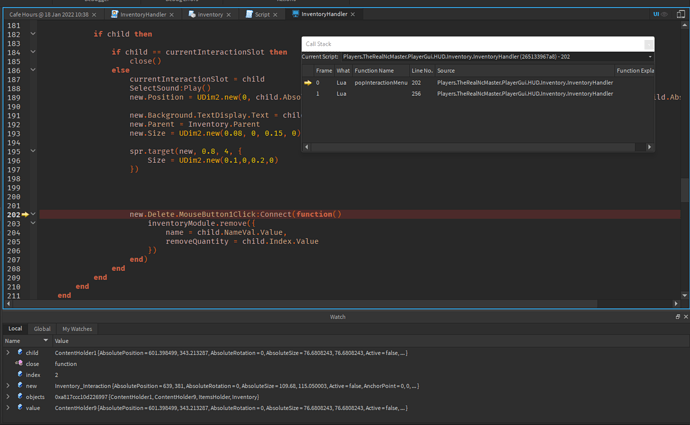Switch to the inventory module tab

(210, 15)
